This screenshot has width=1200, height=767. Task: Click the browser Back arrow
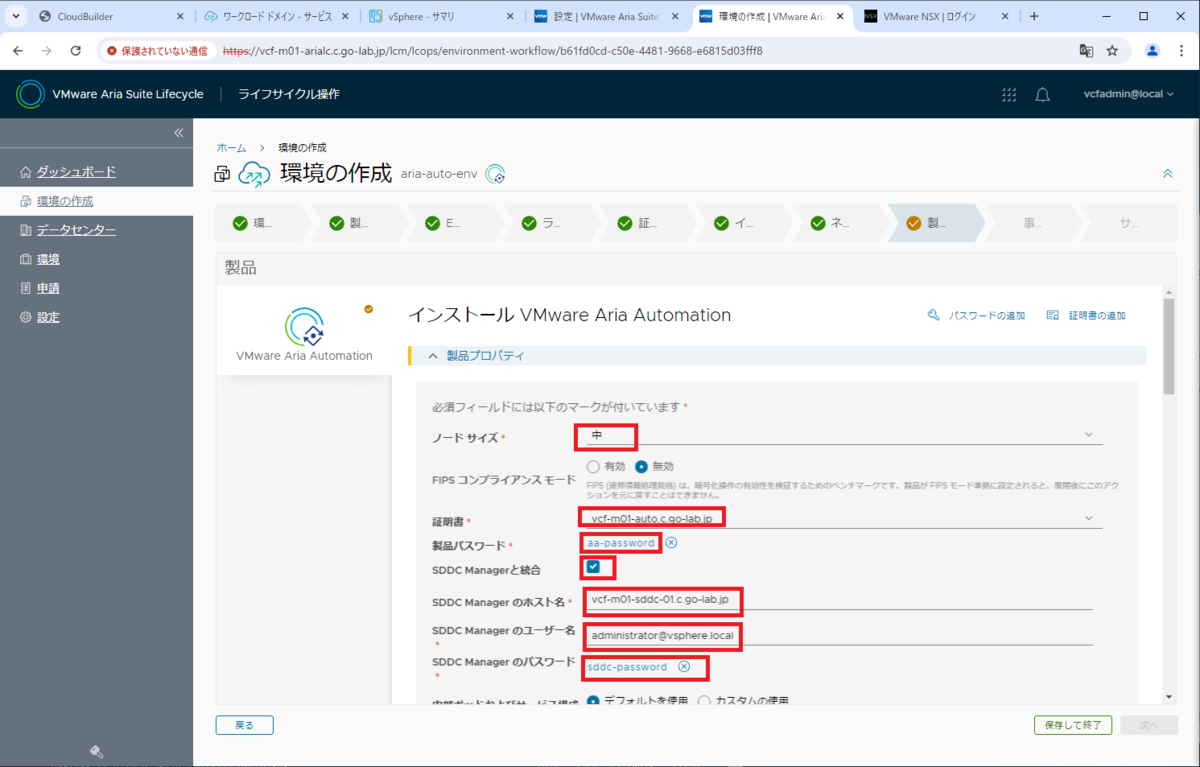click(19, 50)
